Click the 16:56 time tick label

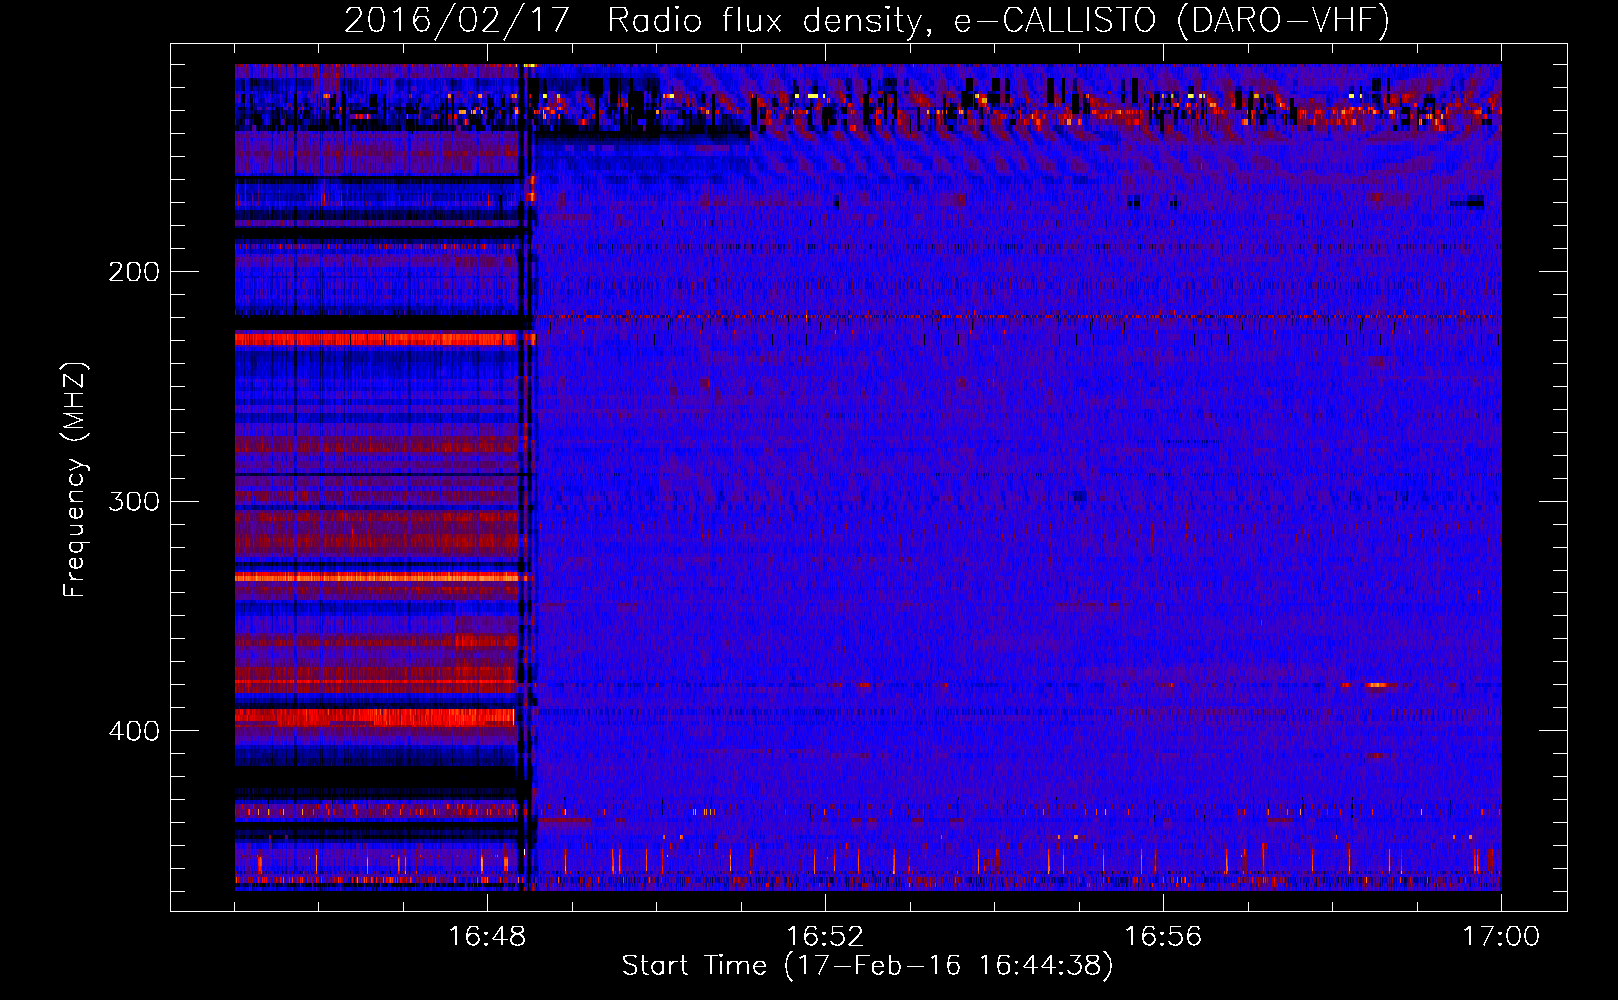pyautogui.click(x=1163, y=937)
